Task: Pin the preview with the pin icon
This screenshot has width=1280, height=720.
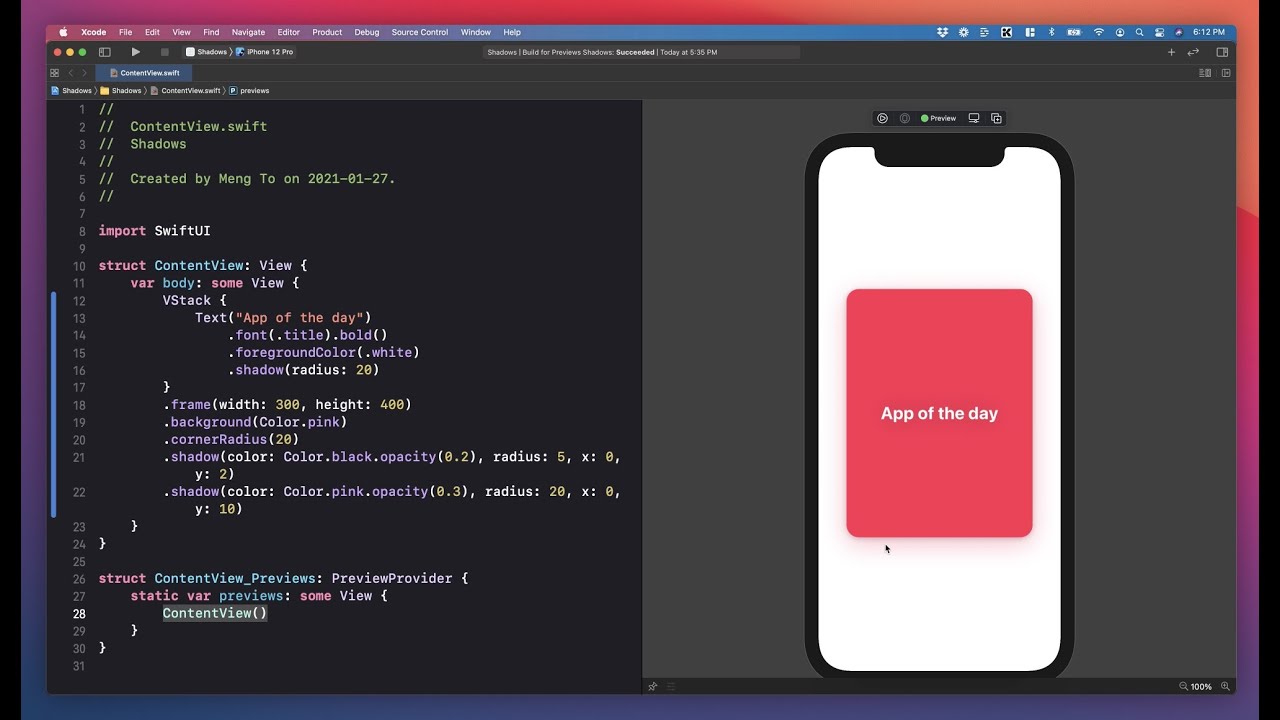Action: point(653,687)
